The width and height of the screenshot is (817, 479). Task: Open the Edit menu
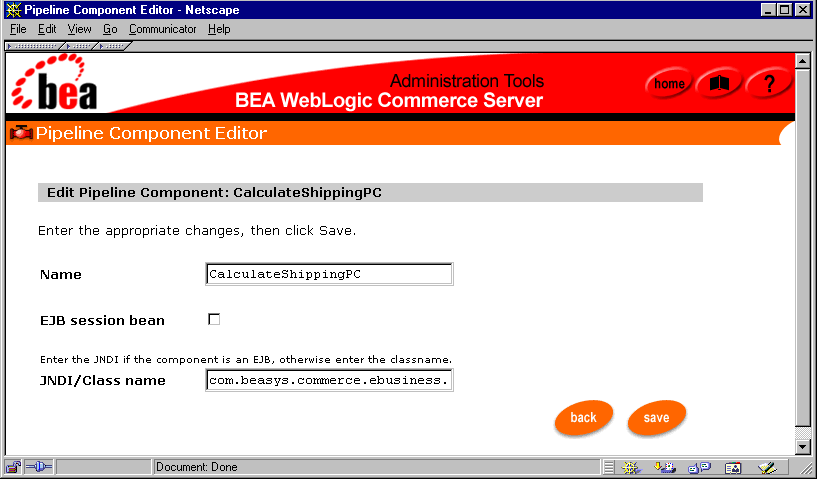point(47,29)
